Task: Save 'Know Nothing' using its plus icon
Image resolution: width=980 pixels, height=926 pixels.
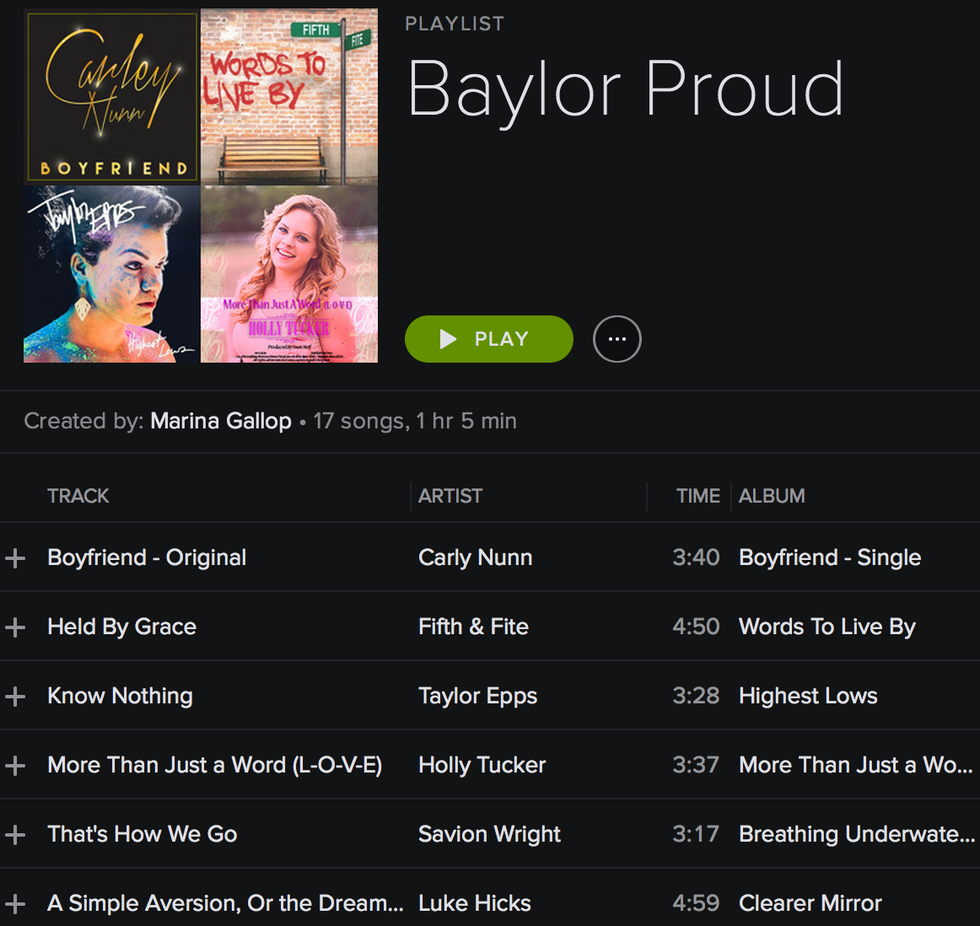Action: 15,696
